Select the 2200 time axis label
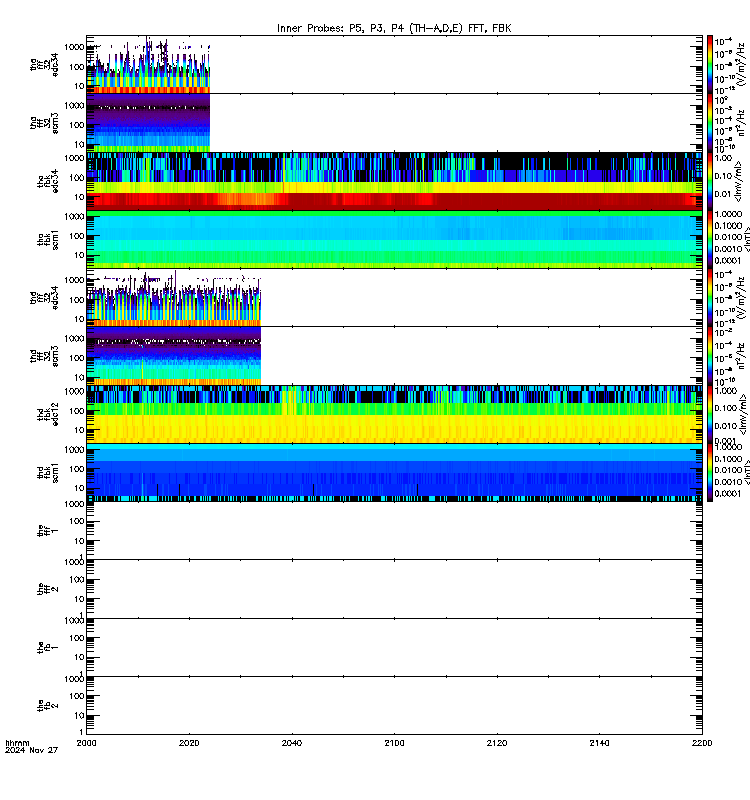Screen dimensions: 750x800 702,743
